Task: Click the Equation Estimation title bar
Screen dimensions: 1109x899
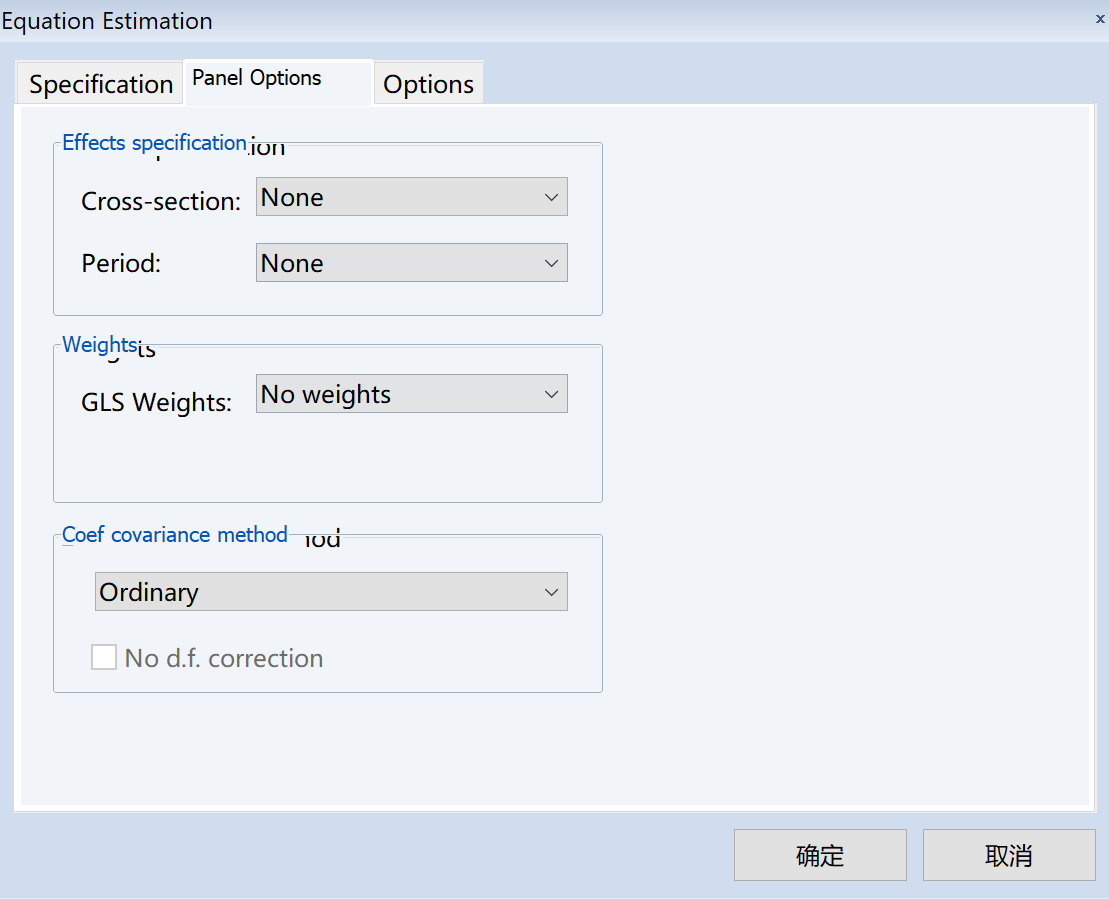Action: pos(500,20)
